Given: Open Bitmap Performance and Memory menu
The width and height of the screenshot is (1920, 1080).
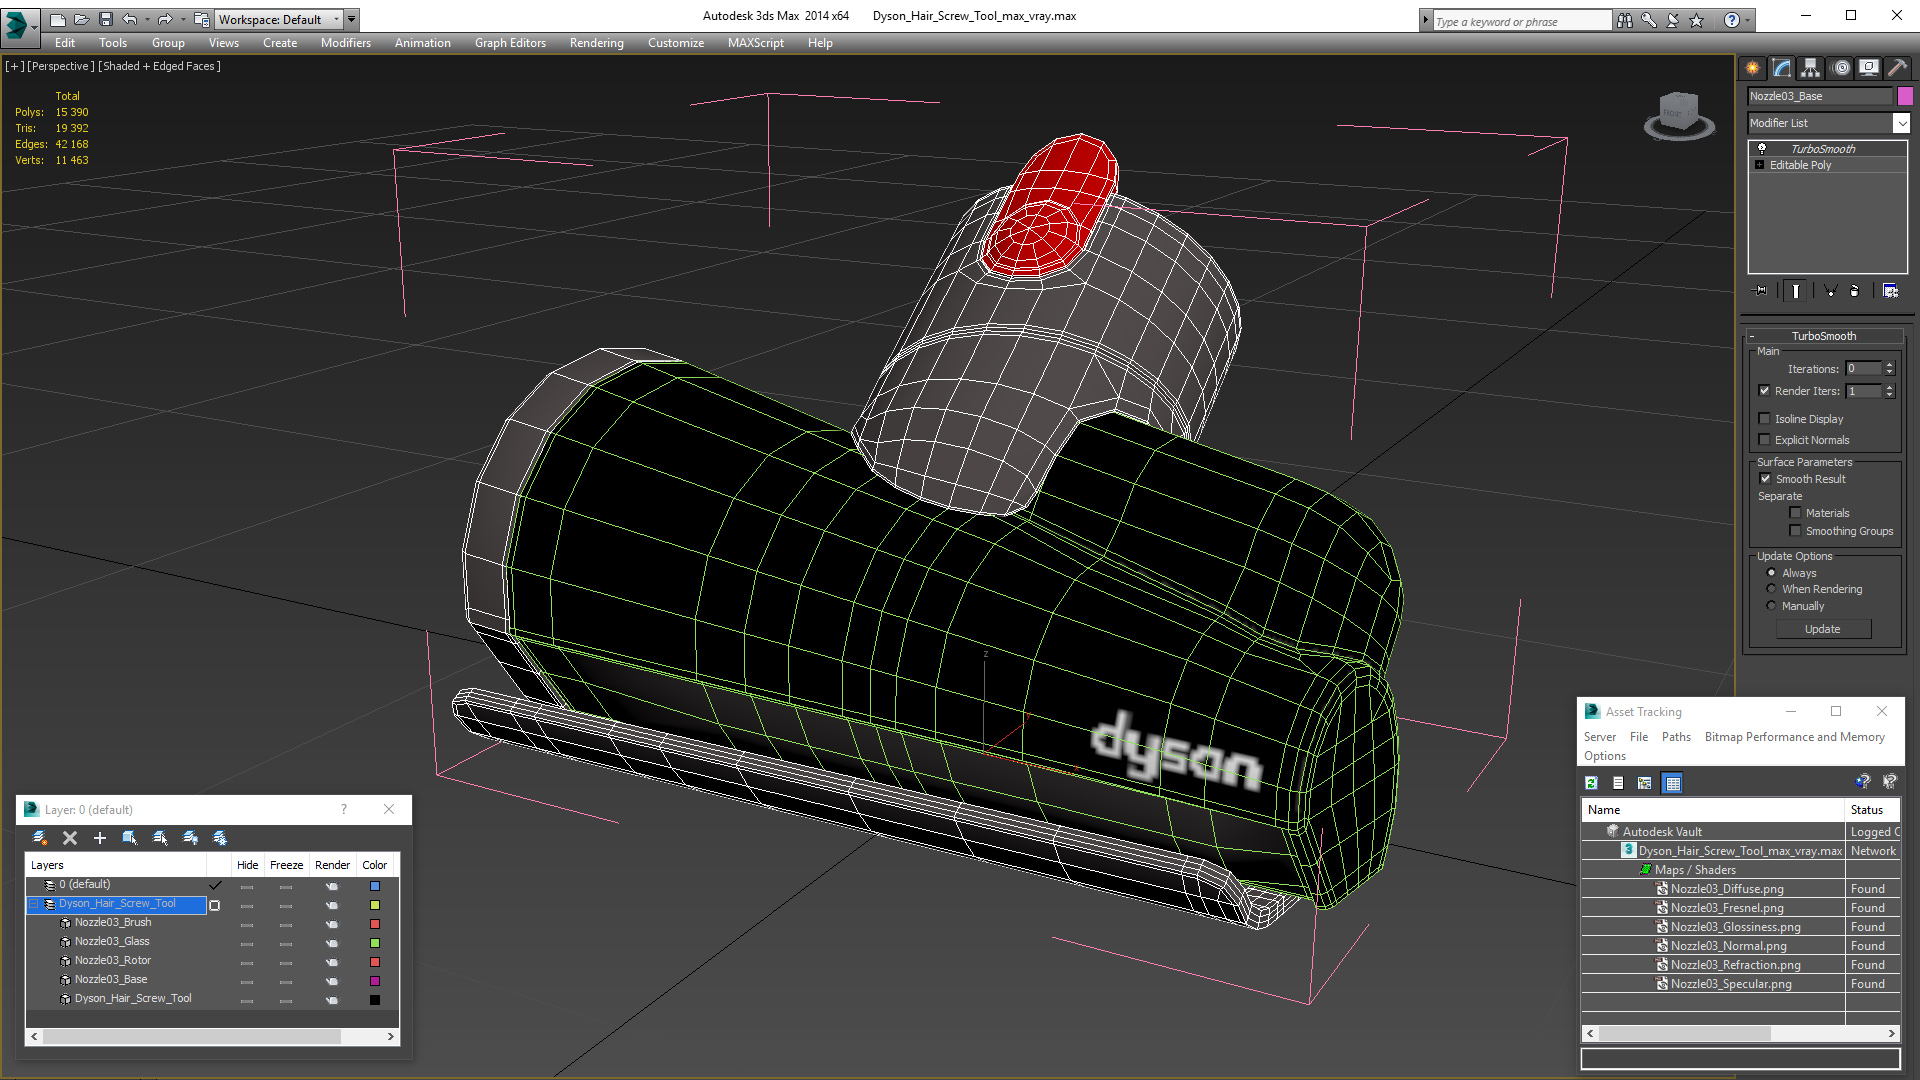Looking at the screenshot, I should point(1794,737).
